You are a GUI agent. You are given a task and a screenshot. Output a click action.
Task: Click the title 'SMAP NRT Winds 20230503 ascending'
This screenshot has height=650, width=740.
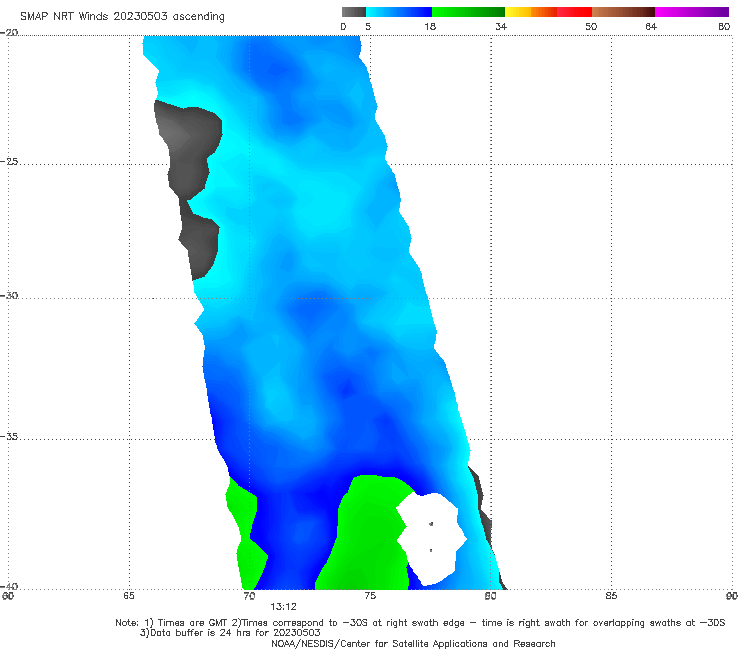(122, 16)
